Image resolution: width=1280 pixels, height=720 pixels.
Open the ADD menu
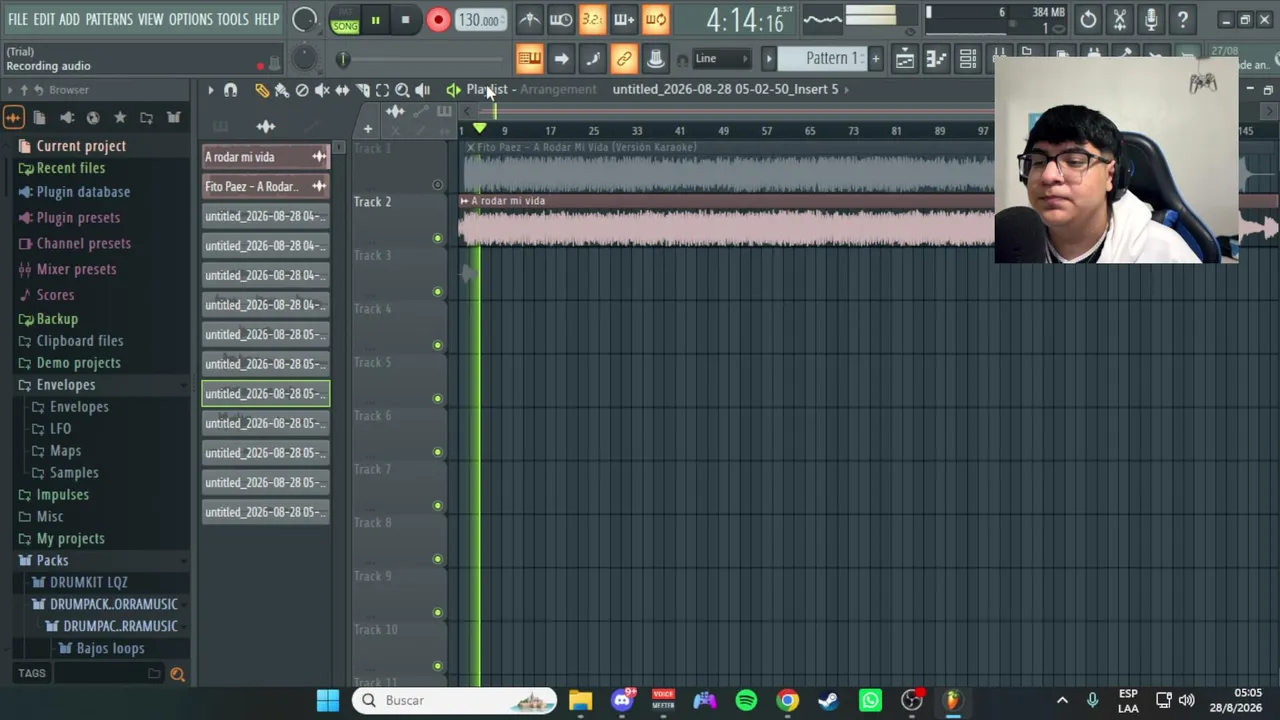click(x=69, y=19)
